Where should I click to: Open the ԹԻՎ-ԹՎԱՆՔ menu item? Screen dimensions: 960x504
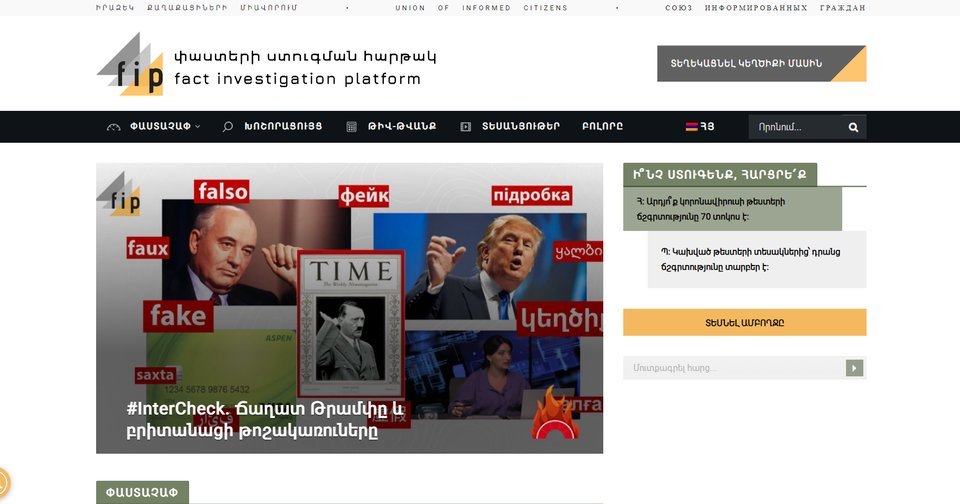pos(402,127)
